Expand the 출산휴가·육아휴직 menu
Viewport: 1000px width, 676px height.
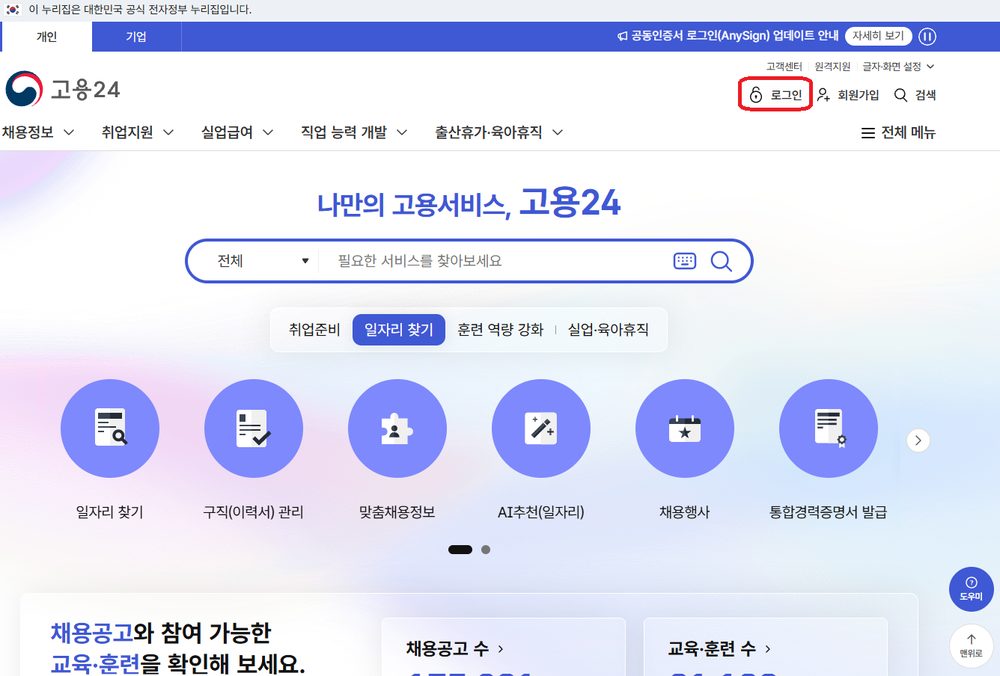click(x=499, y=133)
